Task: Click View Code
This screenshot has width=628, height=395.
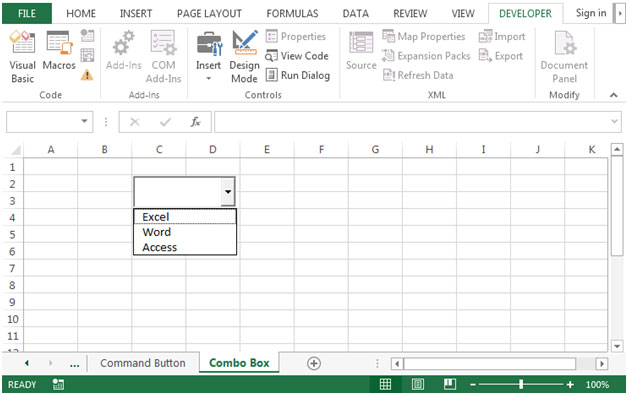Action: pos(297,56)
